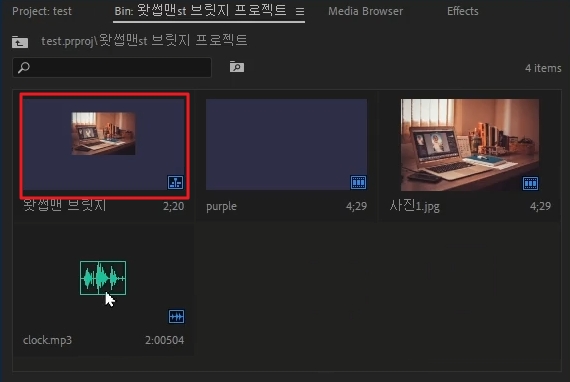Viewport: 570px width, 382px height.
Task: Click the video badge on 사진1.jpg
Action: [530, 183]
